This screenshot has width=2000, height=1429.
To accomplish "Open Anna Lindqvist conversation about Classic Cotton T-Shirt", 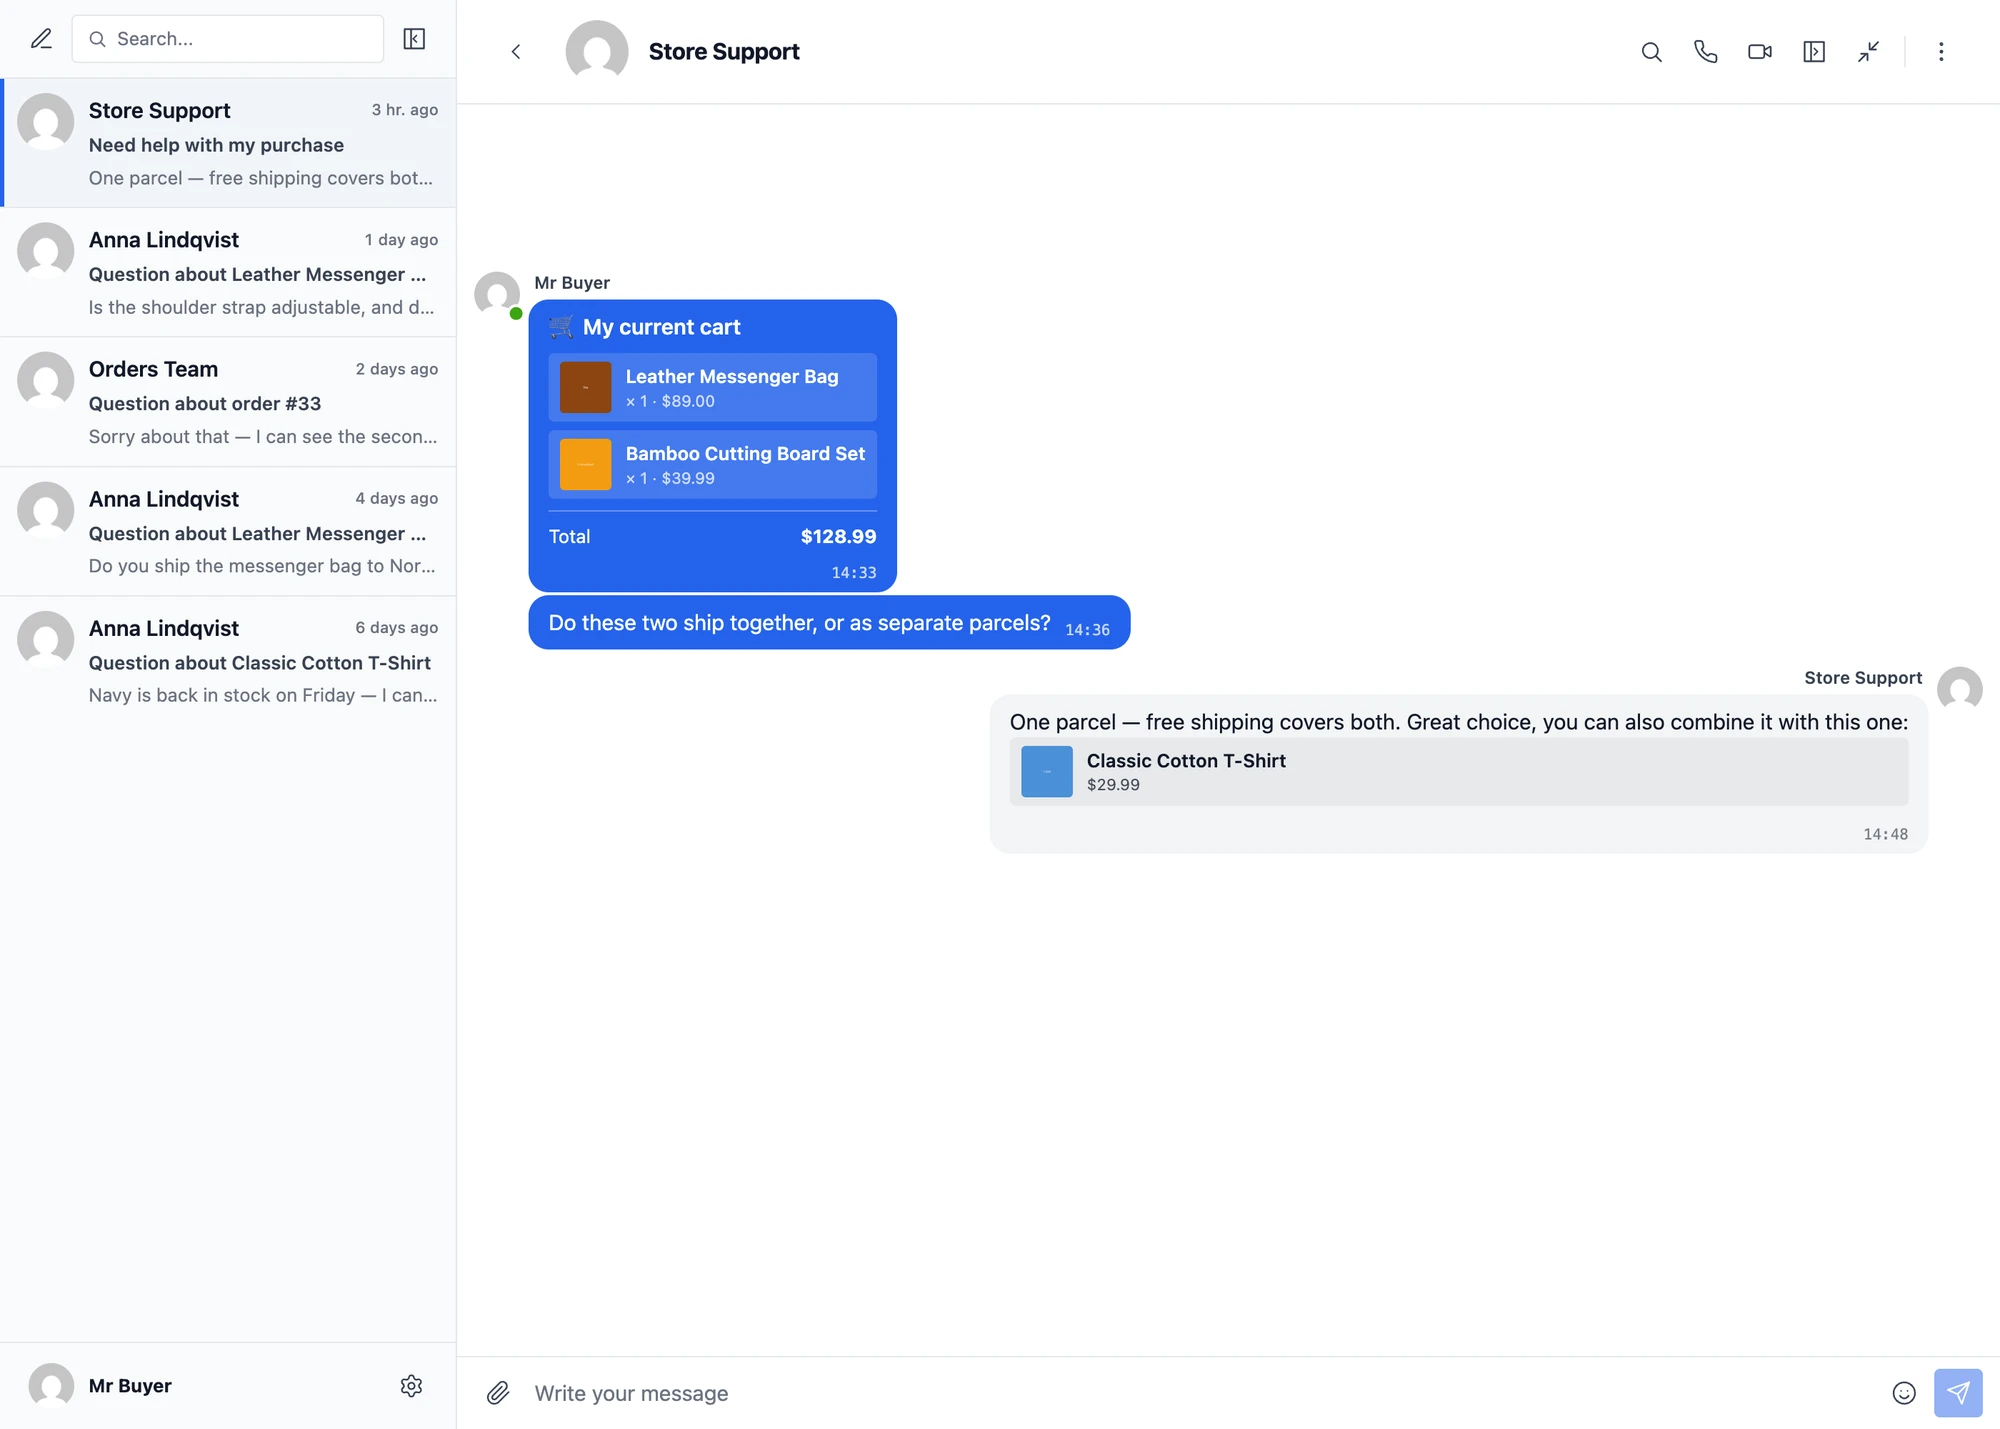I will click(228, 661).
